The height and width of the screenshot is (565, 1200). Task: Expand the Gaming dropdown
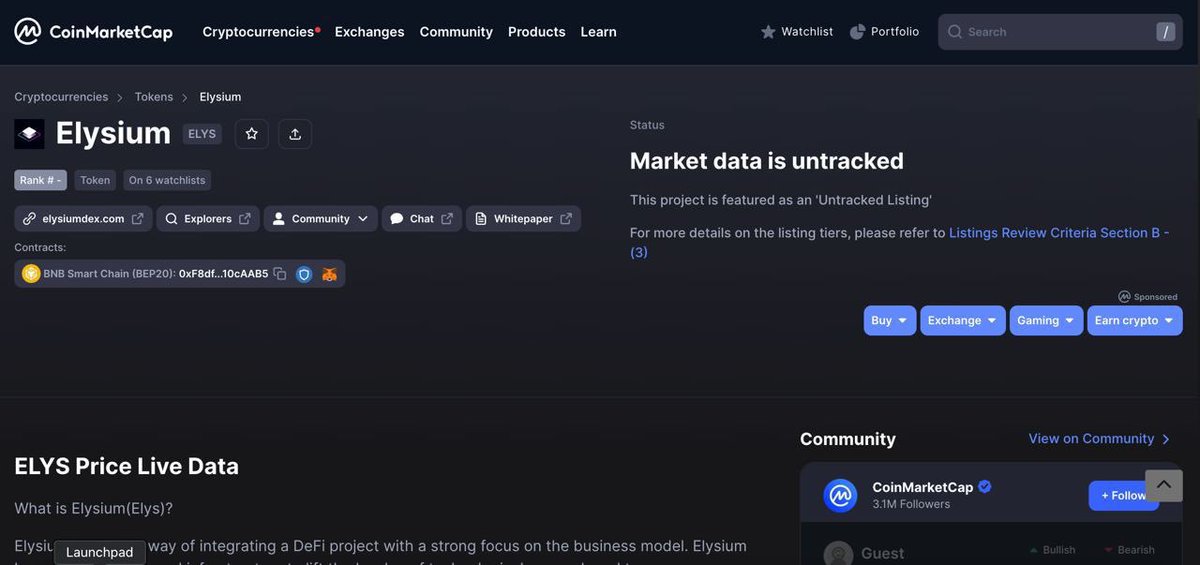(x=1046, y=320)
